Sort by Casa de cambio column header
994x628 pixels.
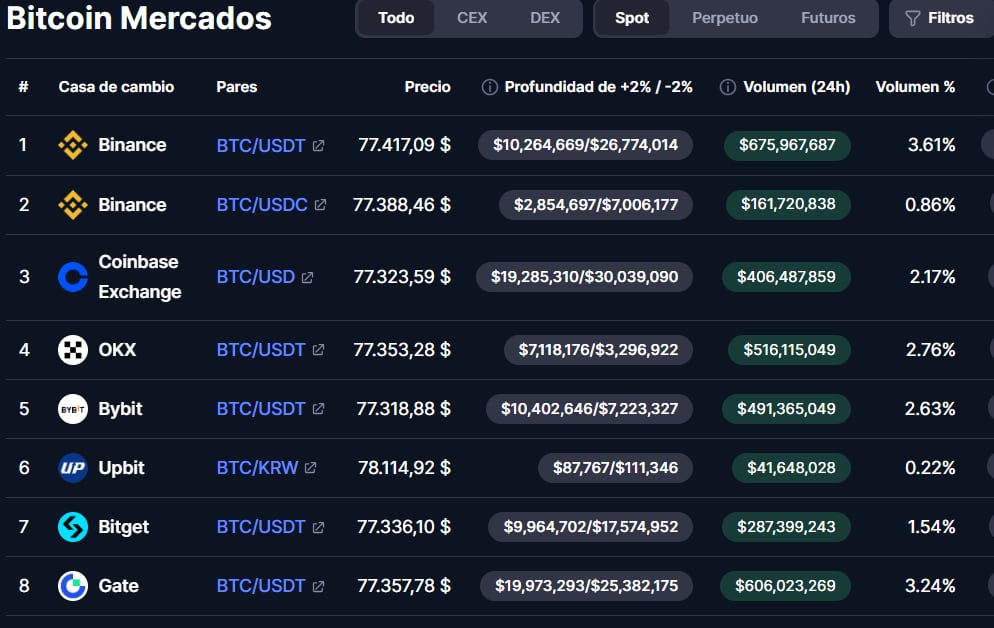[116, 87]
